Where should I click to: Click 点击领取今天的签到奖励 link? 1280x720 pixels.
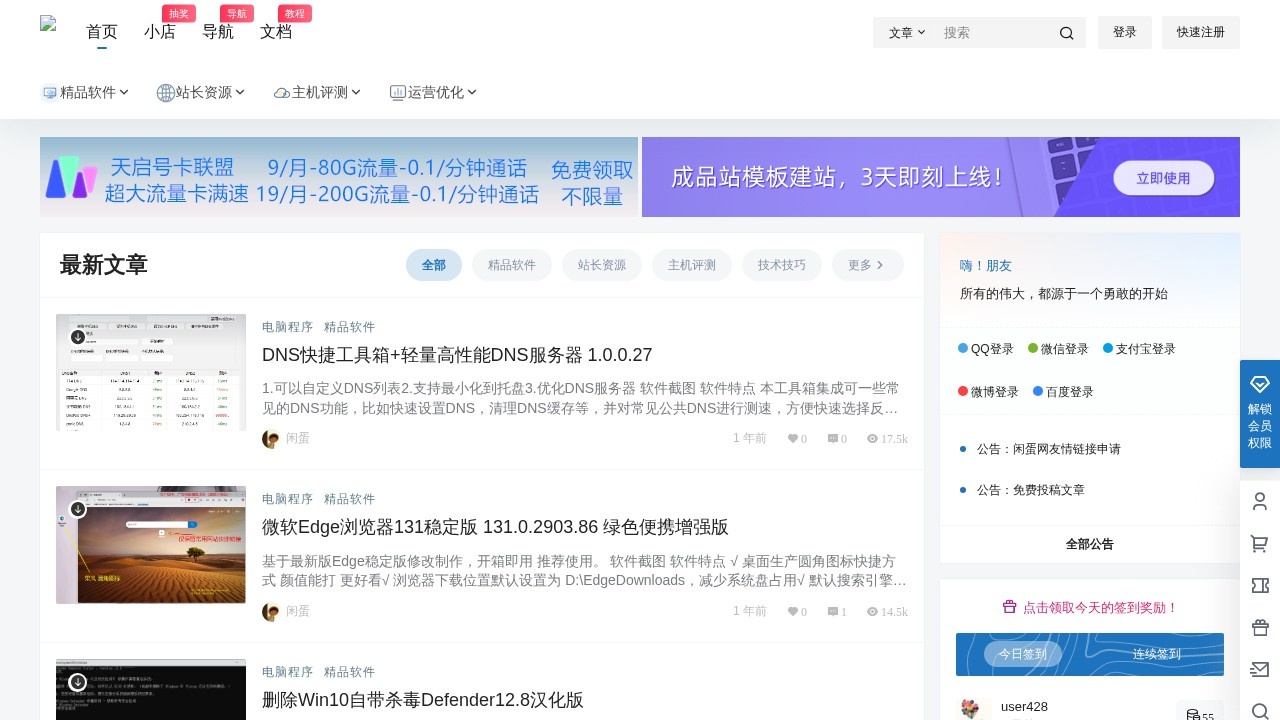point(1101,607)
